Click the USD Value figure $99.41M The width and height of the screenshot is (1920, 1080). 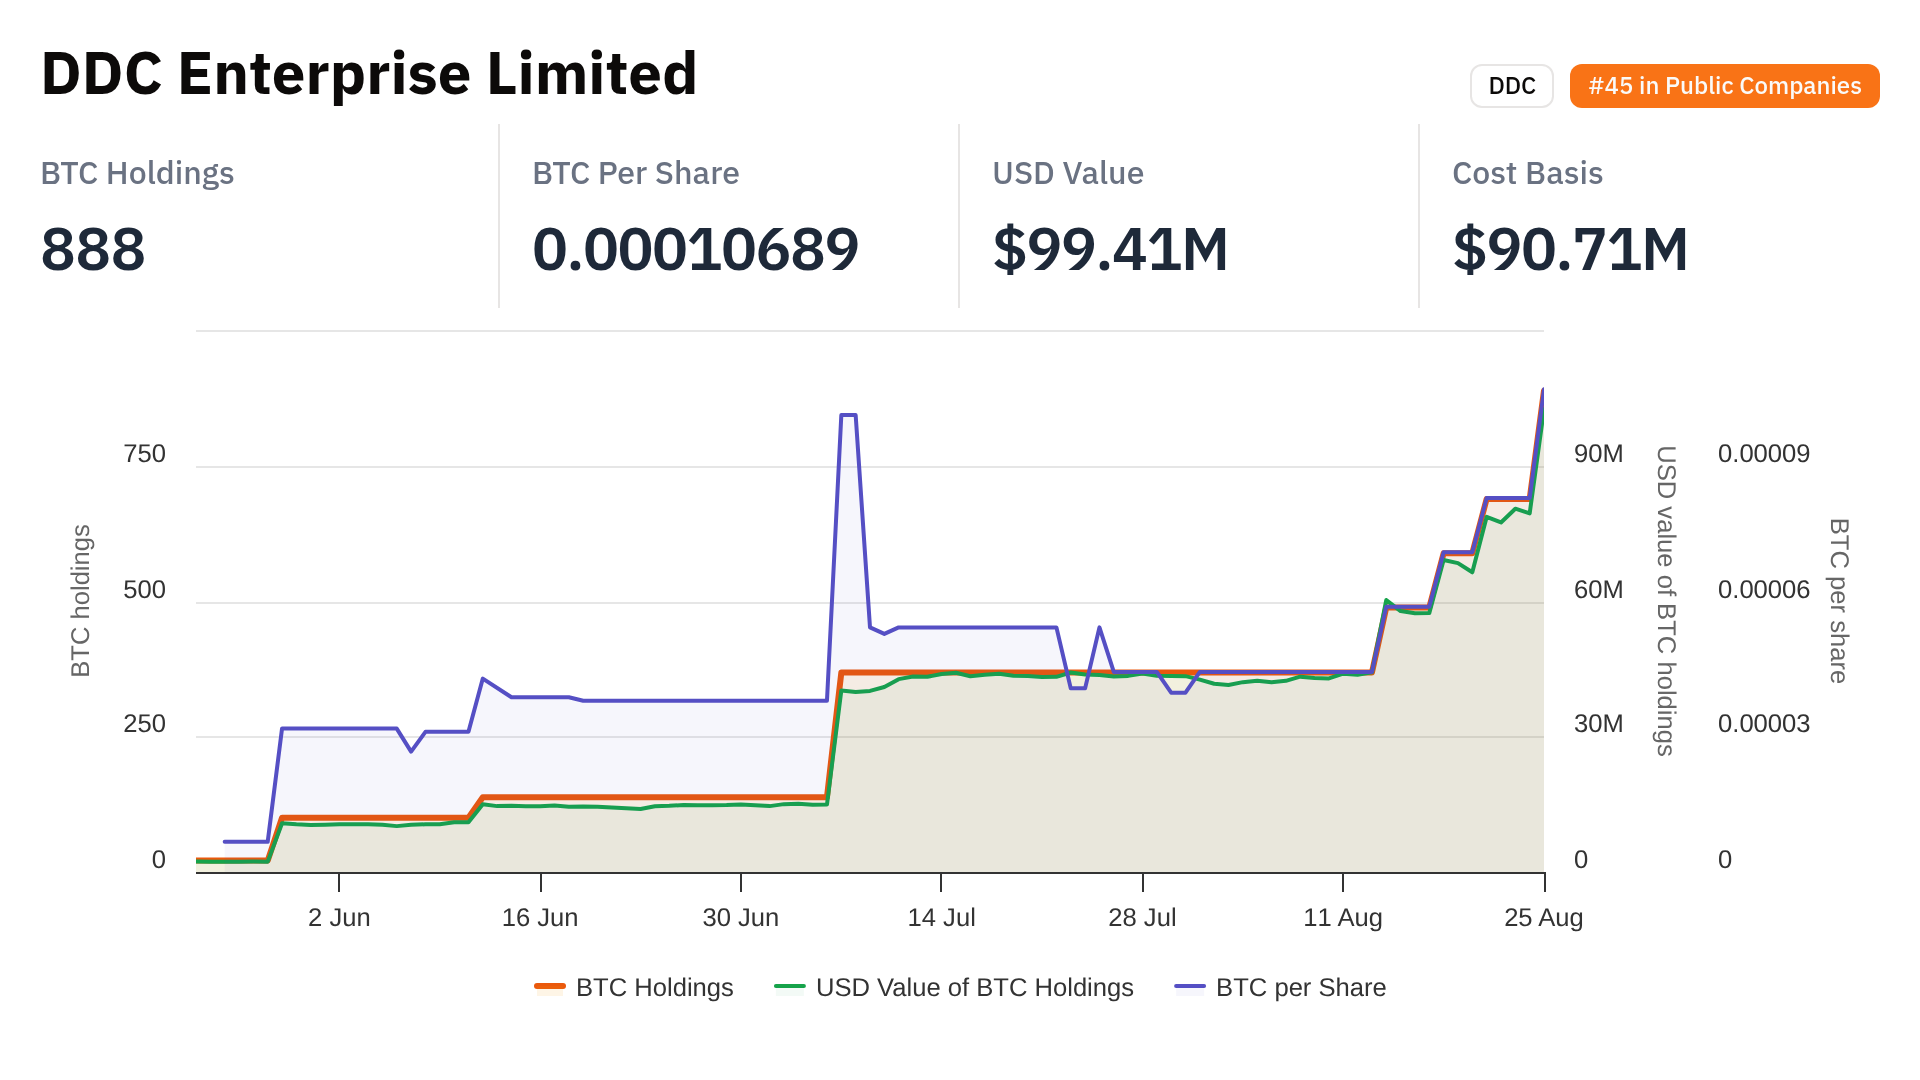[x=1110, y=249]
